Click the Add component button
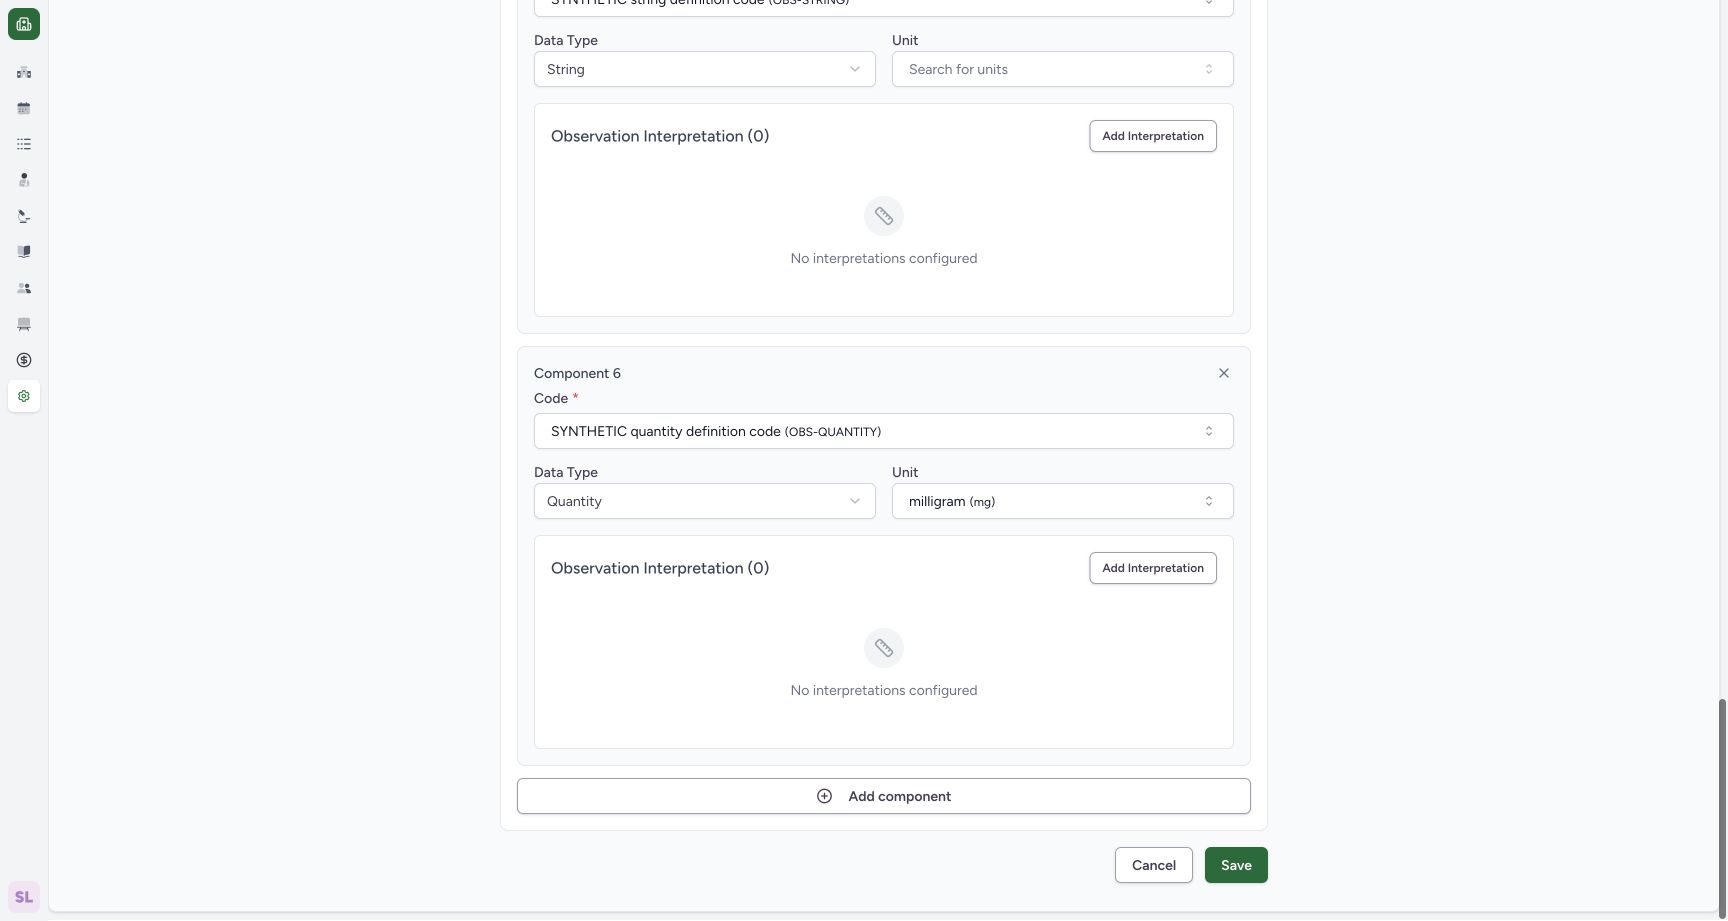The image size is (1728, 921). coord(884,796)
